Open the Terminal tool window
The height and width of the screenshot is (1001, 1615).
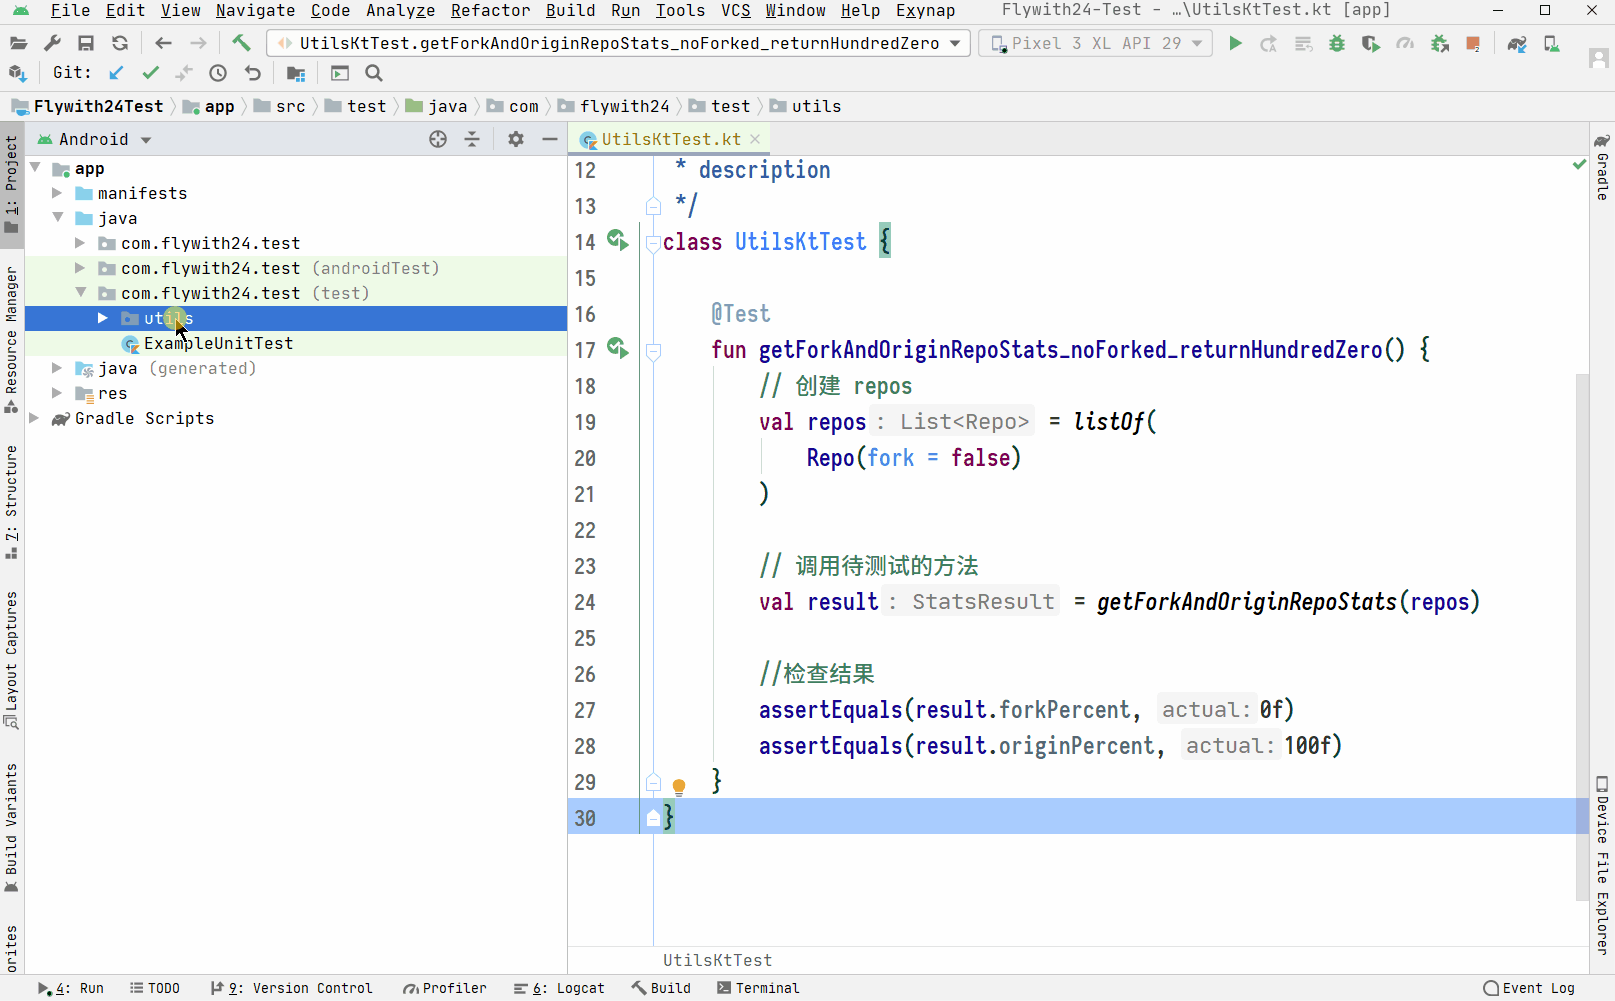coord(758,988)
